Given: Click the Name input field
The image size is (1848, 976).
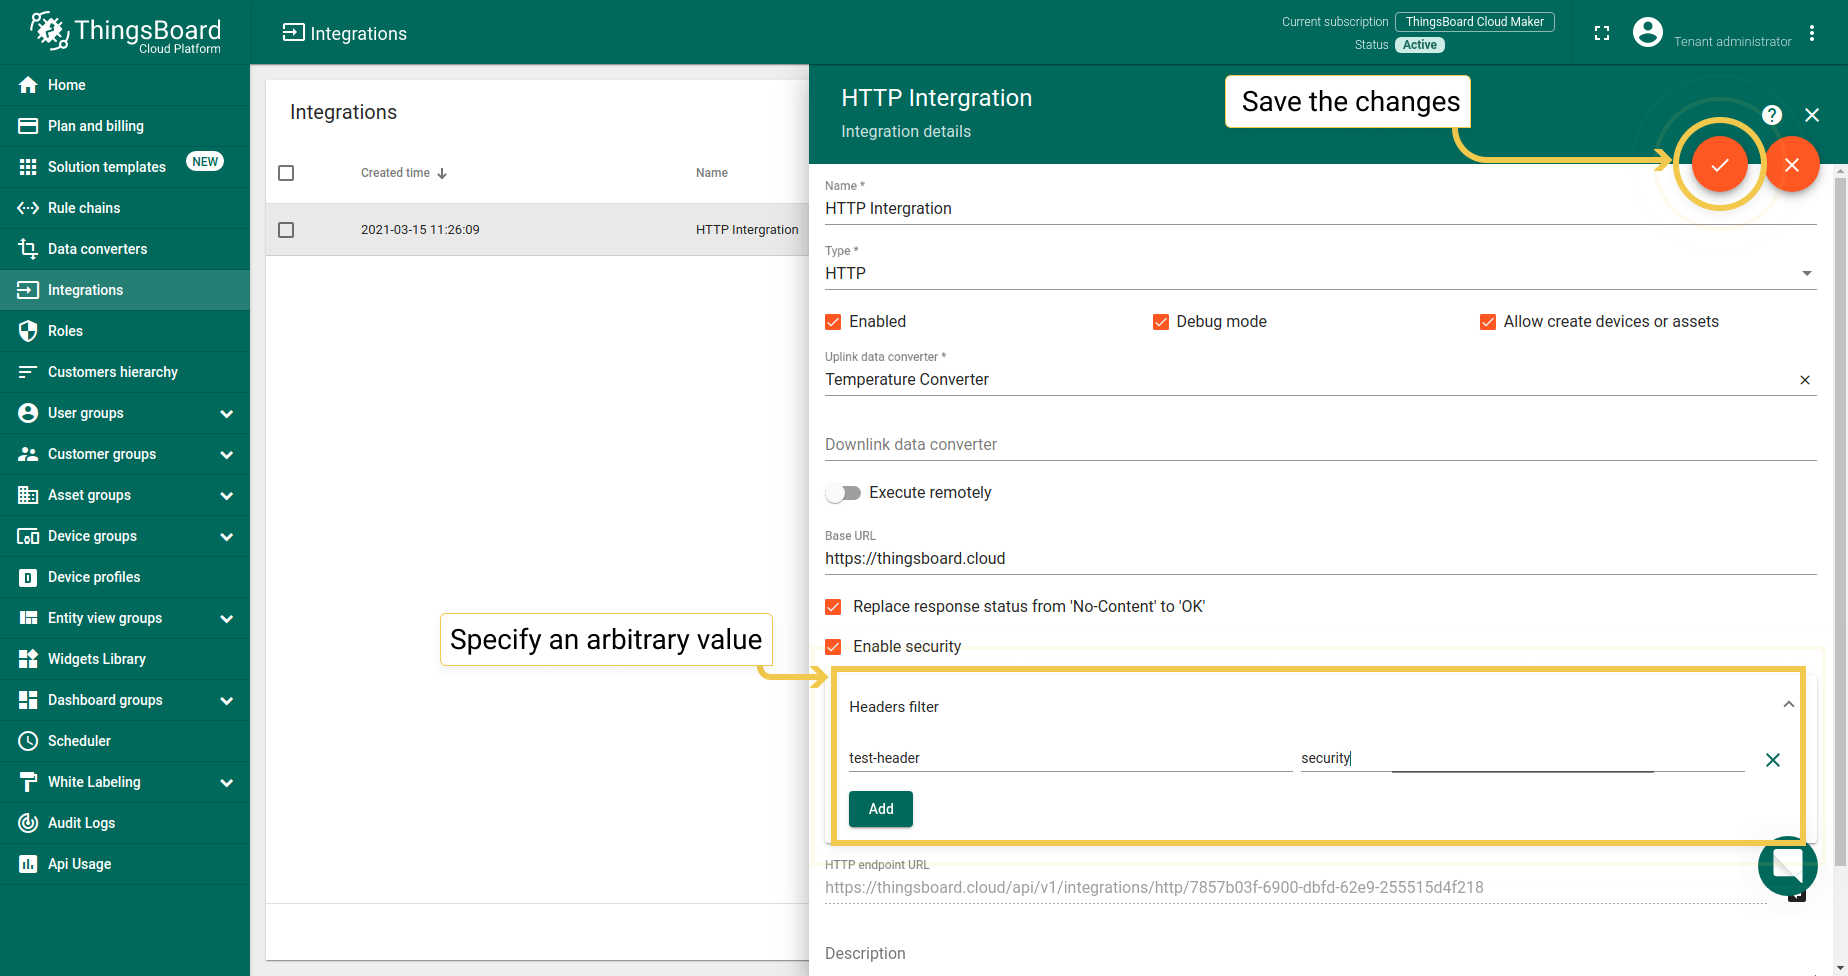Looking at the screenshot, I should pos(1320,208).
